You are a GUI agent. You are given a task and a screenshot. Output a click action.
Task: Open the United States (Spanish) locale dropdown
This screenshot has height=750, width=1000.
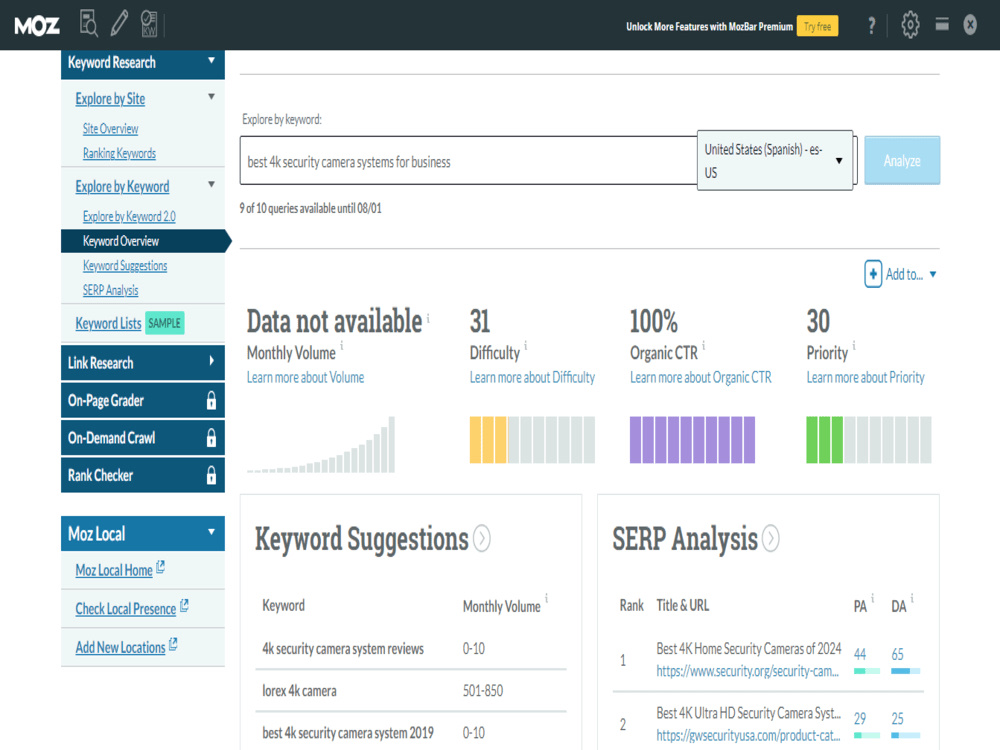(x=775, y=161)
